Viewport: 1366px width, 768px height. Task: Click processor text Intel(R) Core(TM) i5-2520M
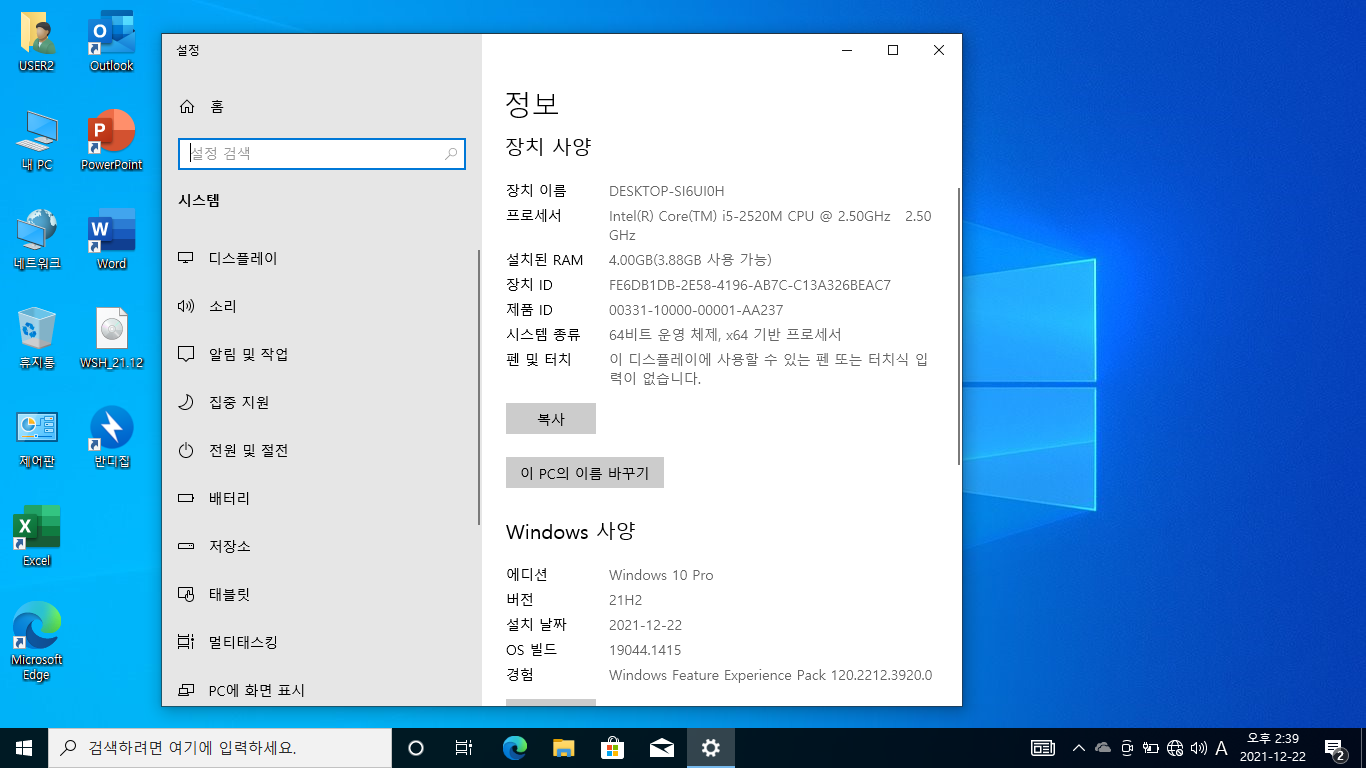(770, 225)
